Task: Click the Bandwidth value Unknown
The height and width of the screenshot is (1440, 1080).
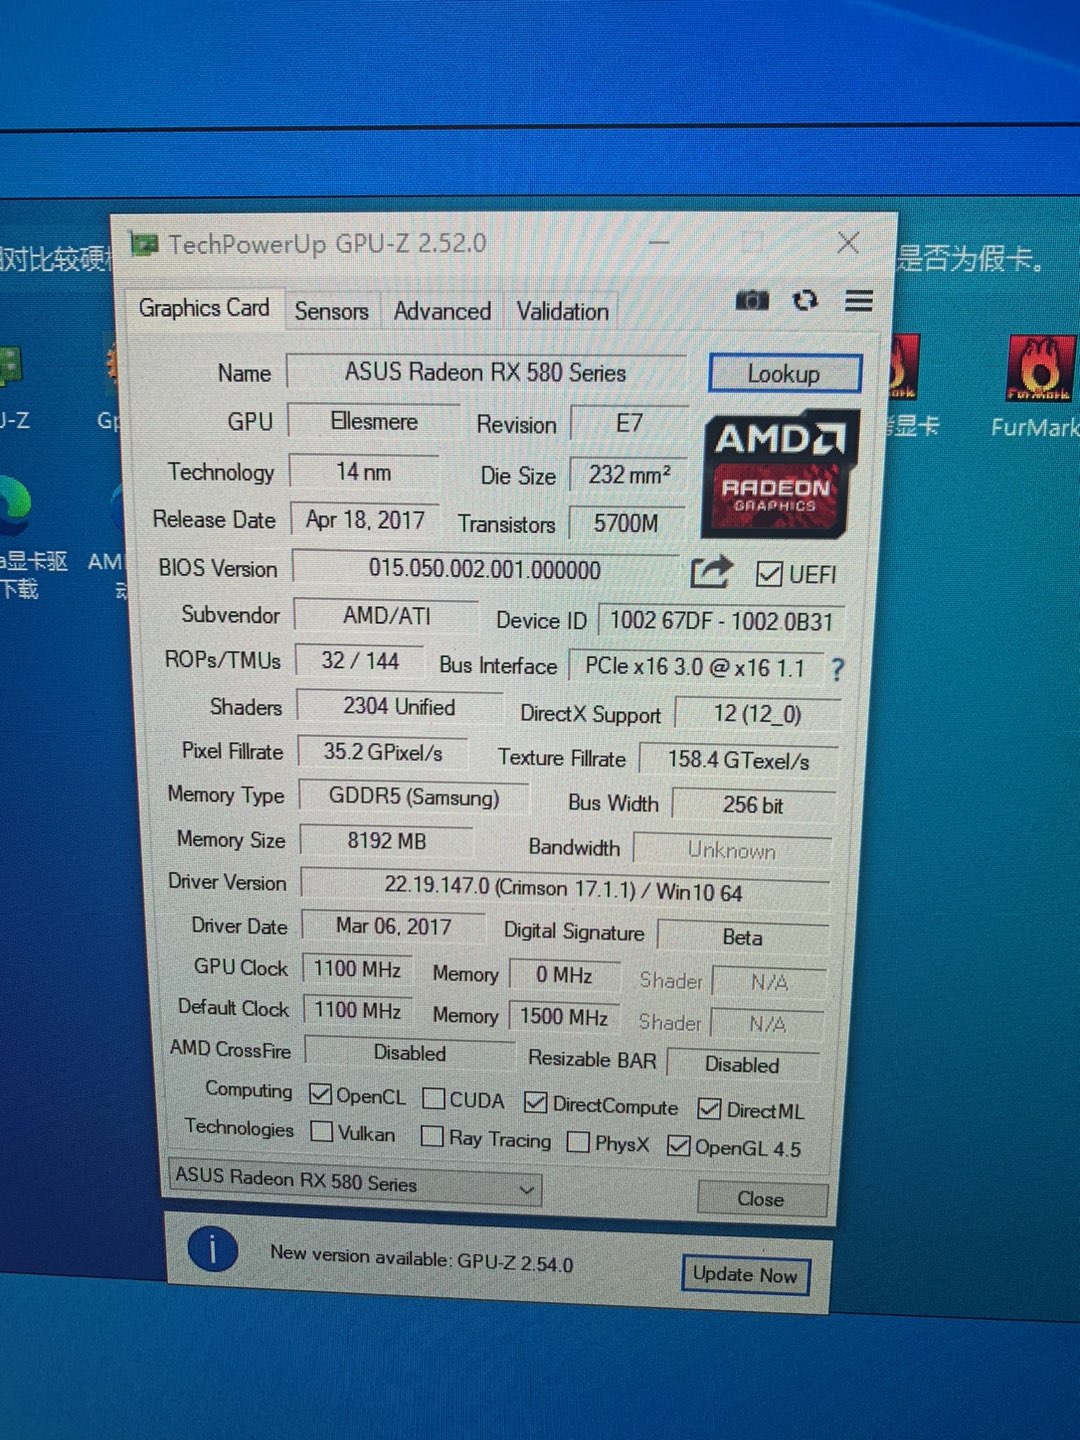Action: click(732, 850)
